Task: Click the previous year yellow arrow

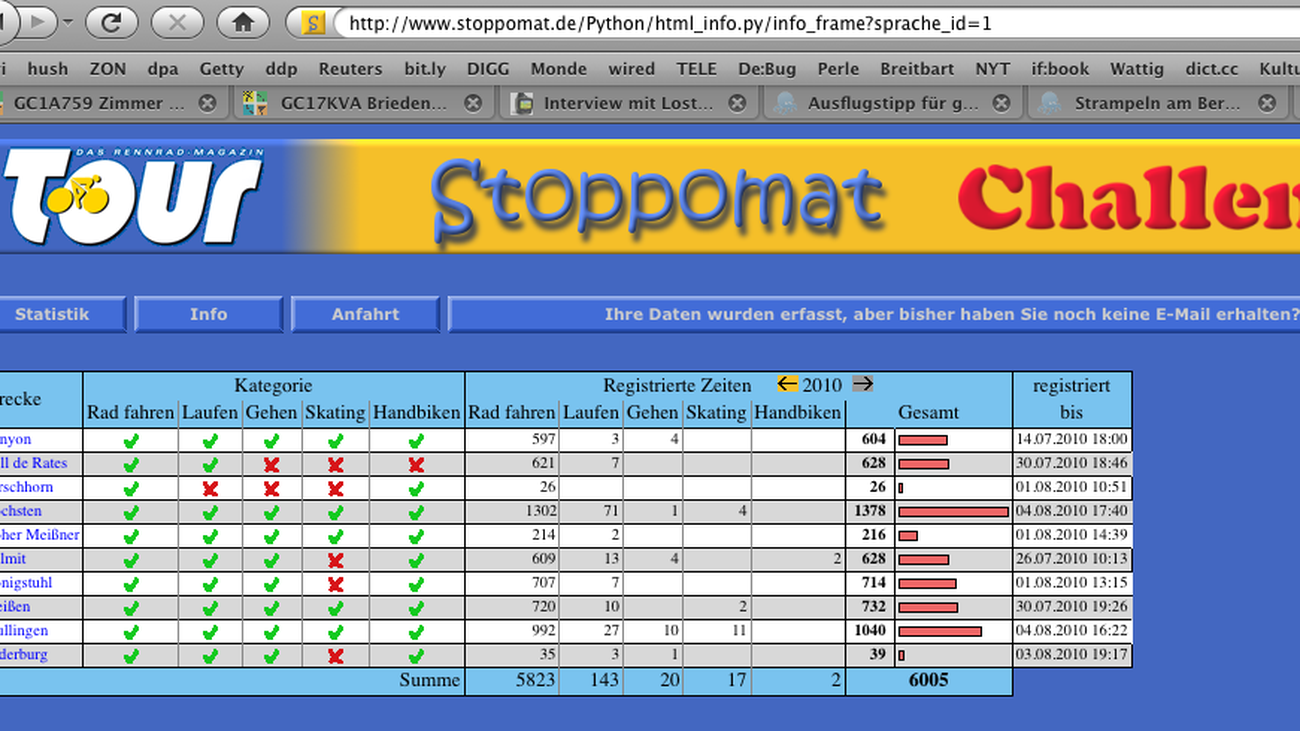Action: click(x=787, y=384)
